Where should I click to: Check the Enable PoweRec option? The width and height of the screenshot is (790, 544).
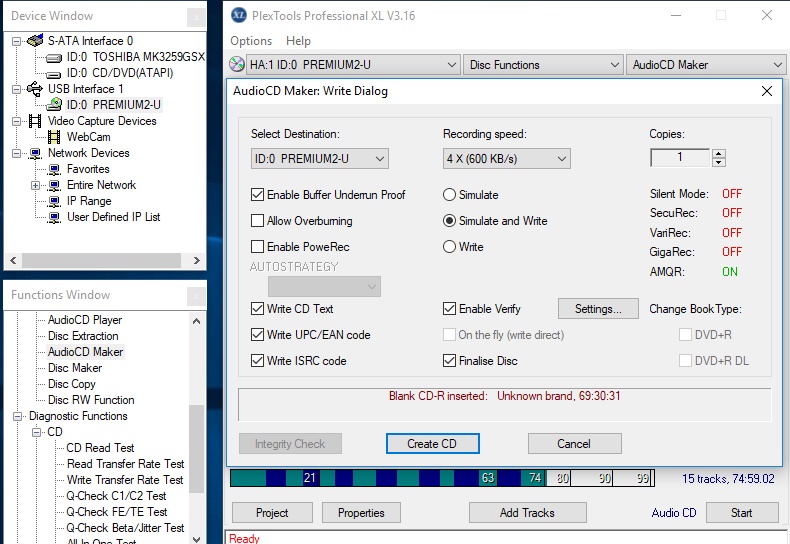[x=257, y=247]
